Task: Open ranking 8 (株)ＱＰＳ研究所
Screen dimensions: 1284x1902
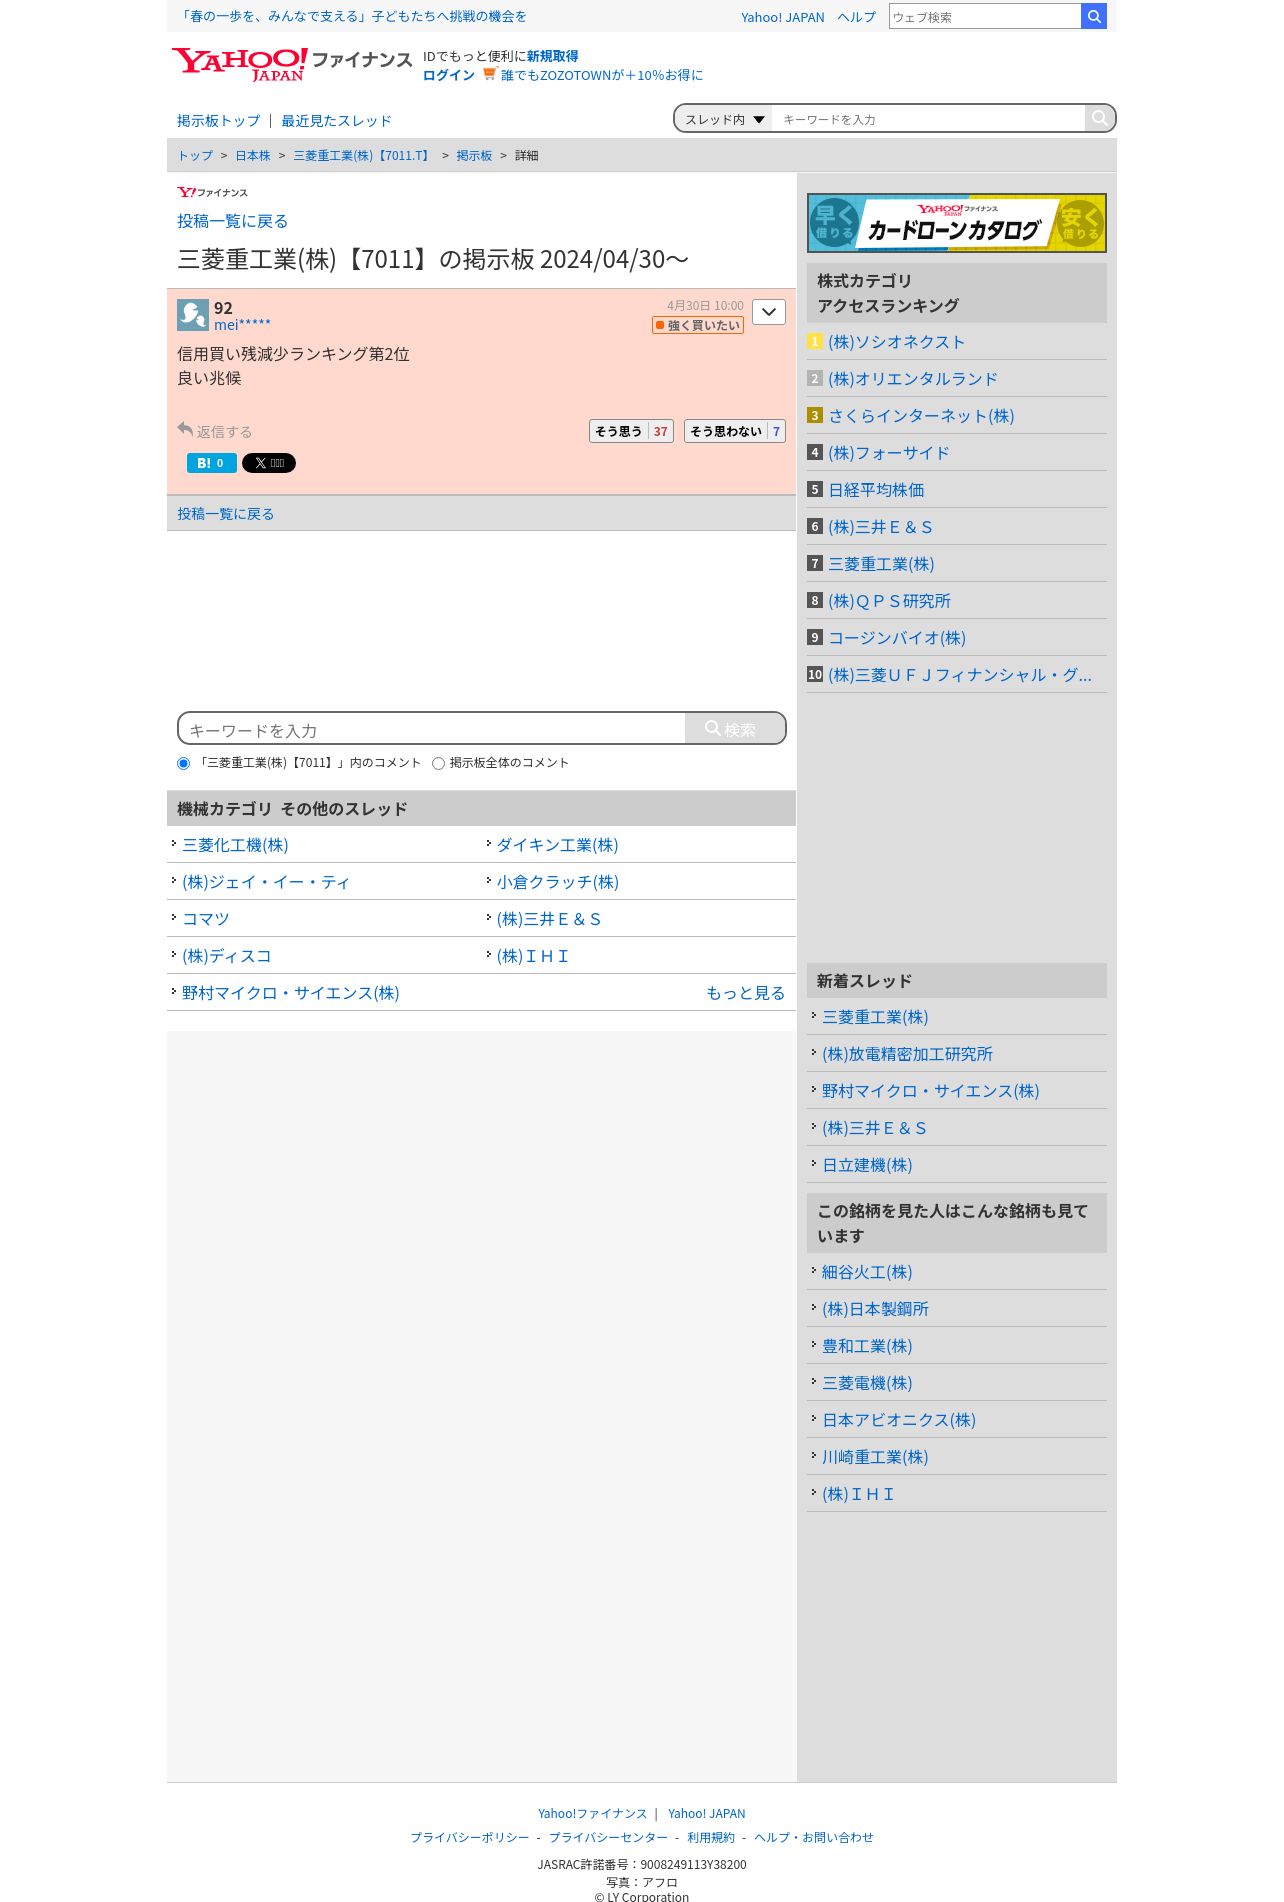Action: (x=889, y=601)
